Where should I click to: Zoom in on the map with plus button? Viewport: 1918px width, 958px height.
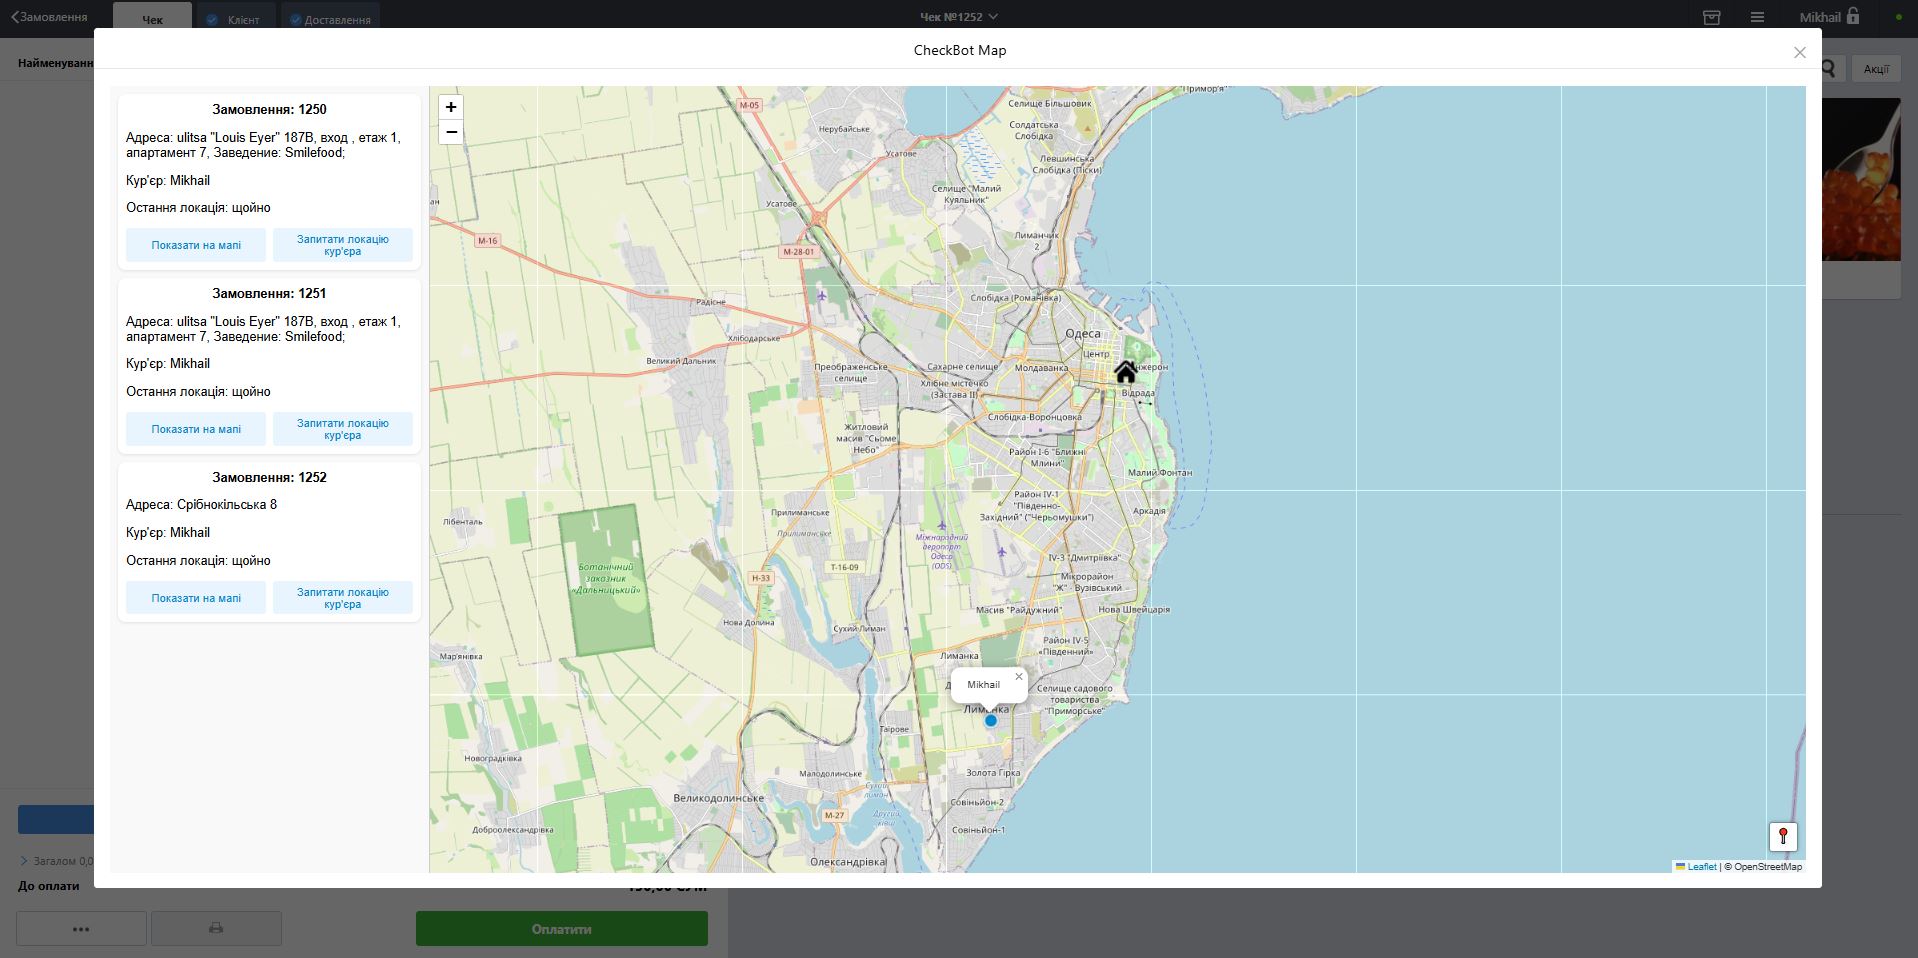(451, 107)
